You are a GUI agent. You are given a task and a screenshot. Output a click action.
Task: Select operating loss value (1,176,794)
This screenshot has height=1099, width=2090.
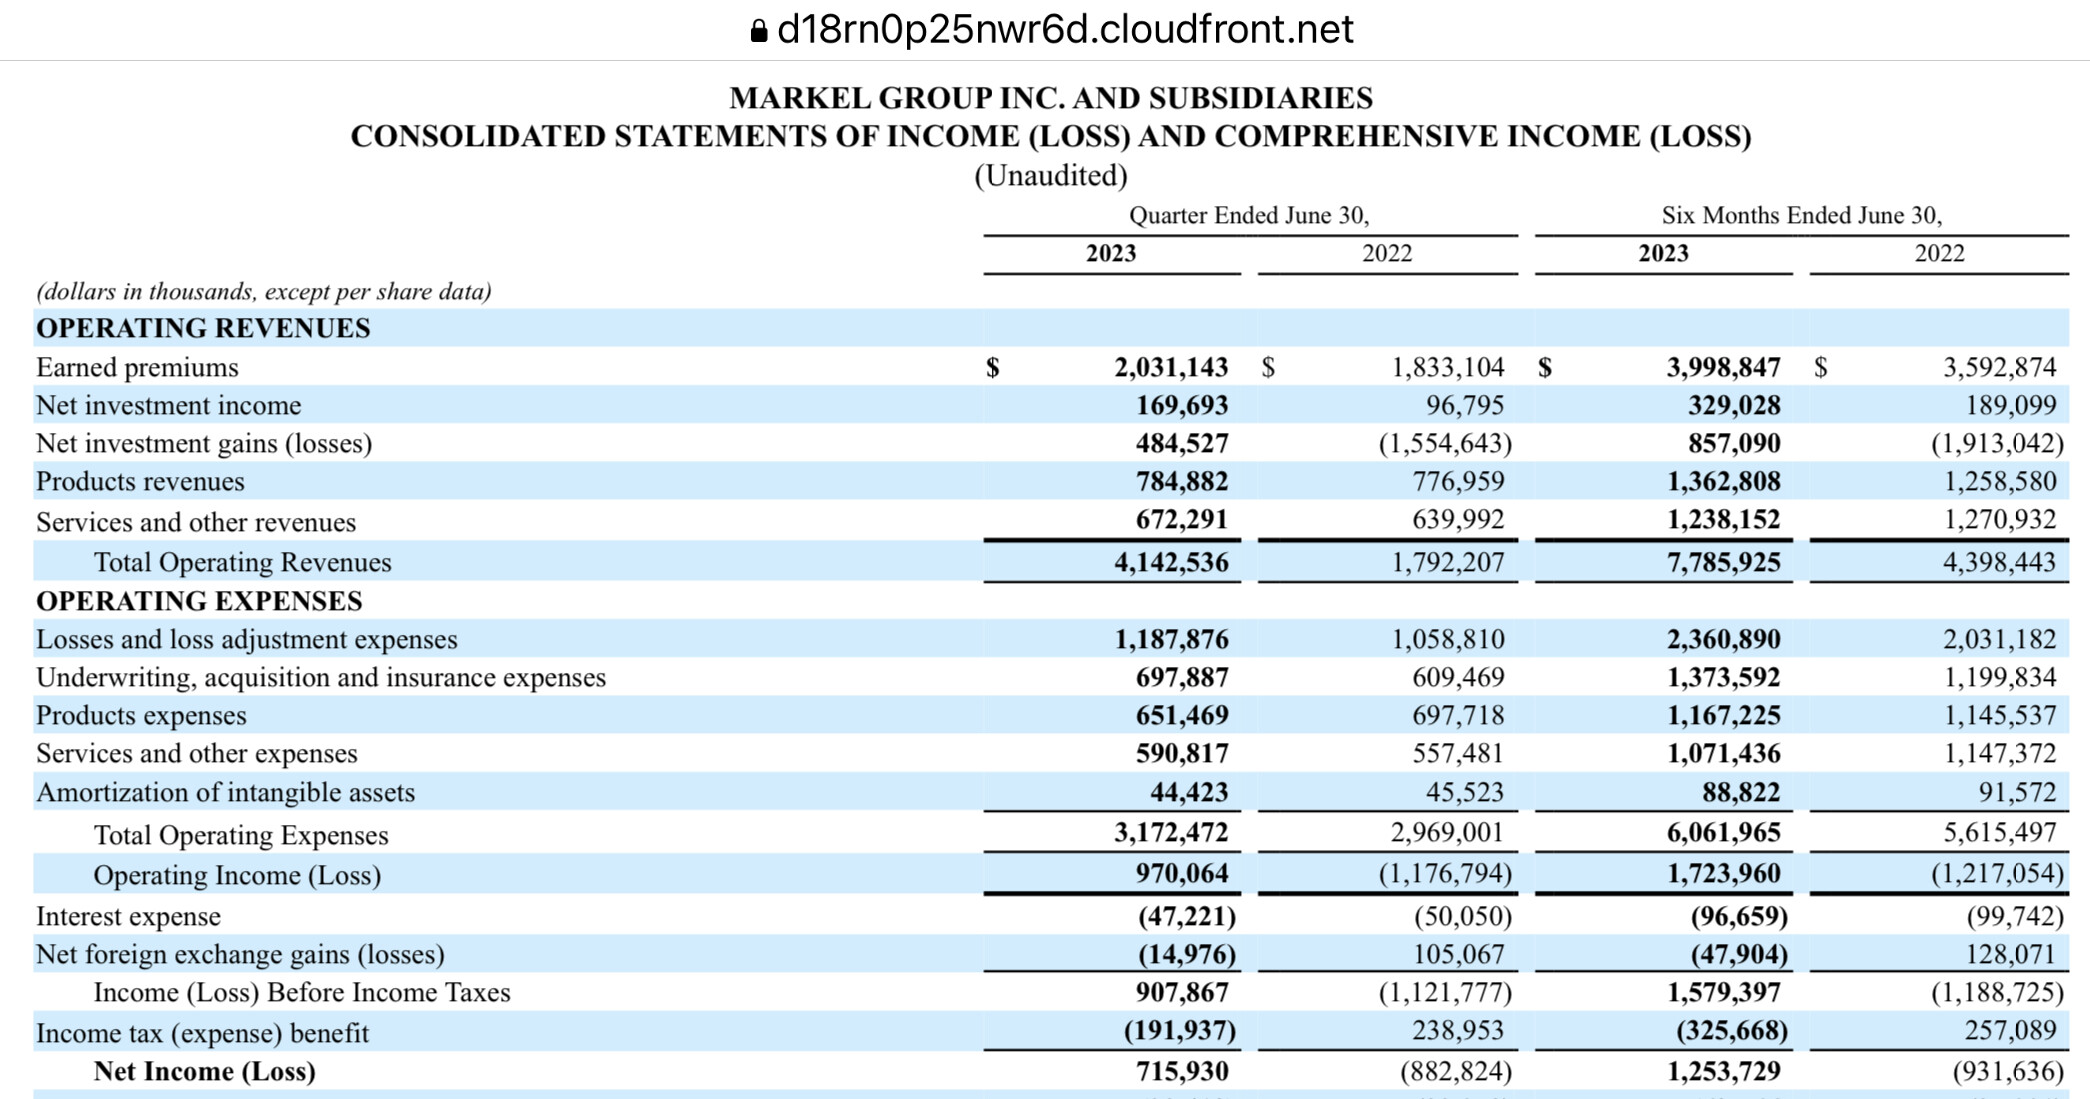1445,874
